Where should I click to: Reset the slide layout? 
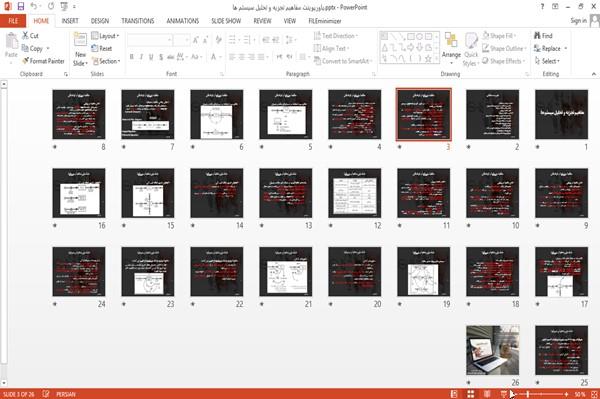pyautogui.click(x=101, y=48)
